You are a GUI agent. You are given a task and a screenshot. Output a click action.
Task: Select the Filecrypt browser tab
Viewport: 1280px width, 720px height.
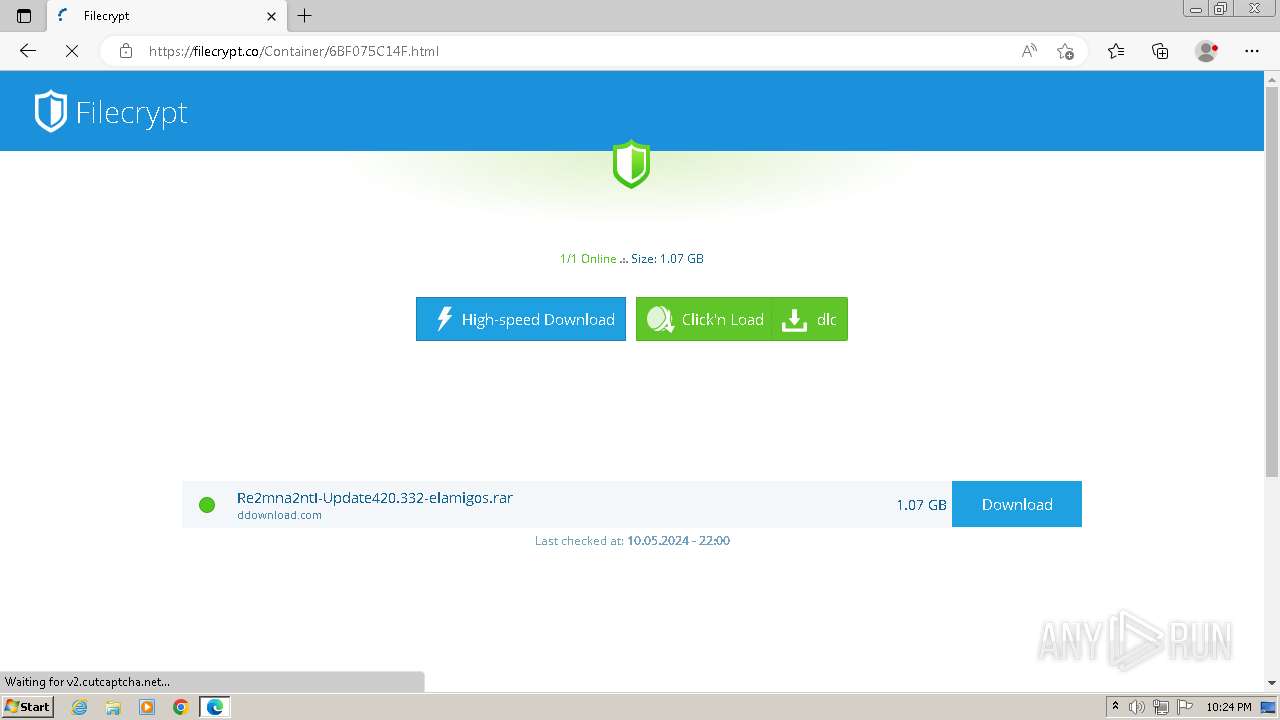click(x=165, y=16)
